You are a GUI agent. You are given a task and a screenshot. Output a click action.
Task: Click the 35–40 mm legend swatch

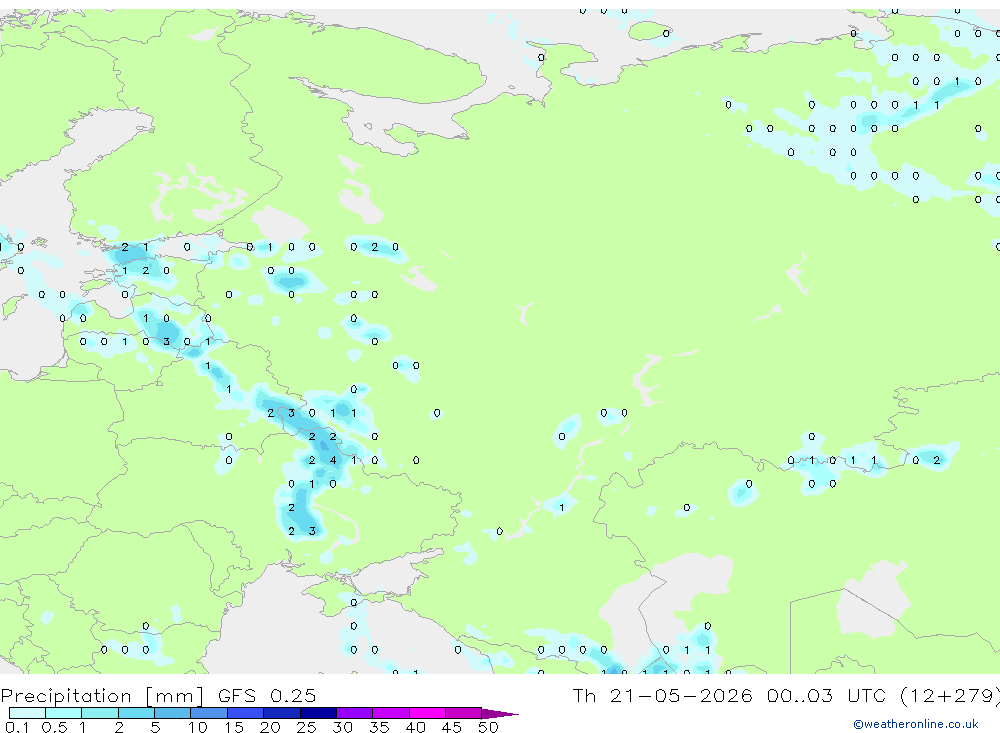pos(391,713)
